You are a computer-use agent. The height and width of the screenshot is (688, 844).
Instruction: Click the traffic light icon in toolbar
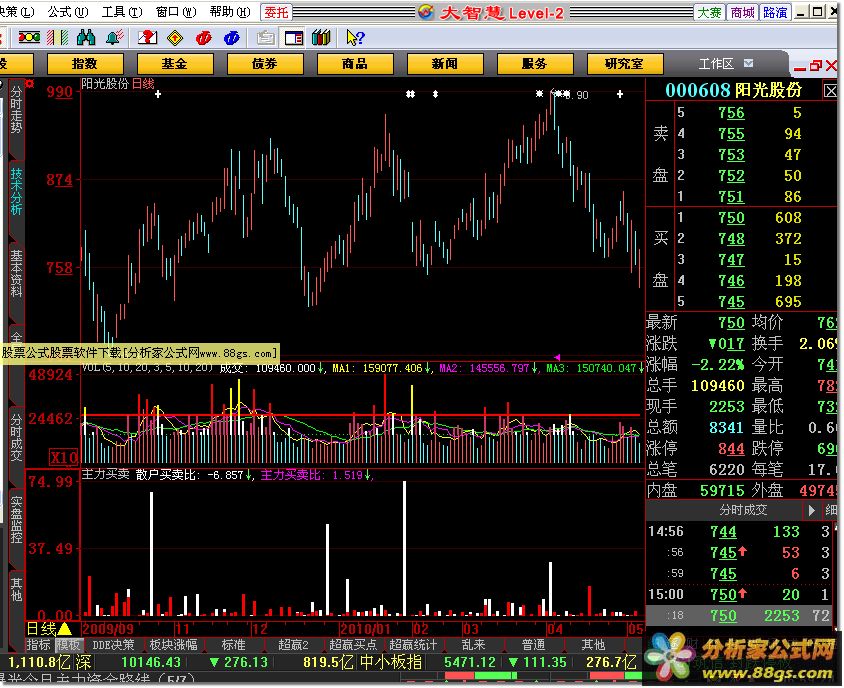29,38
